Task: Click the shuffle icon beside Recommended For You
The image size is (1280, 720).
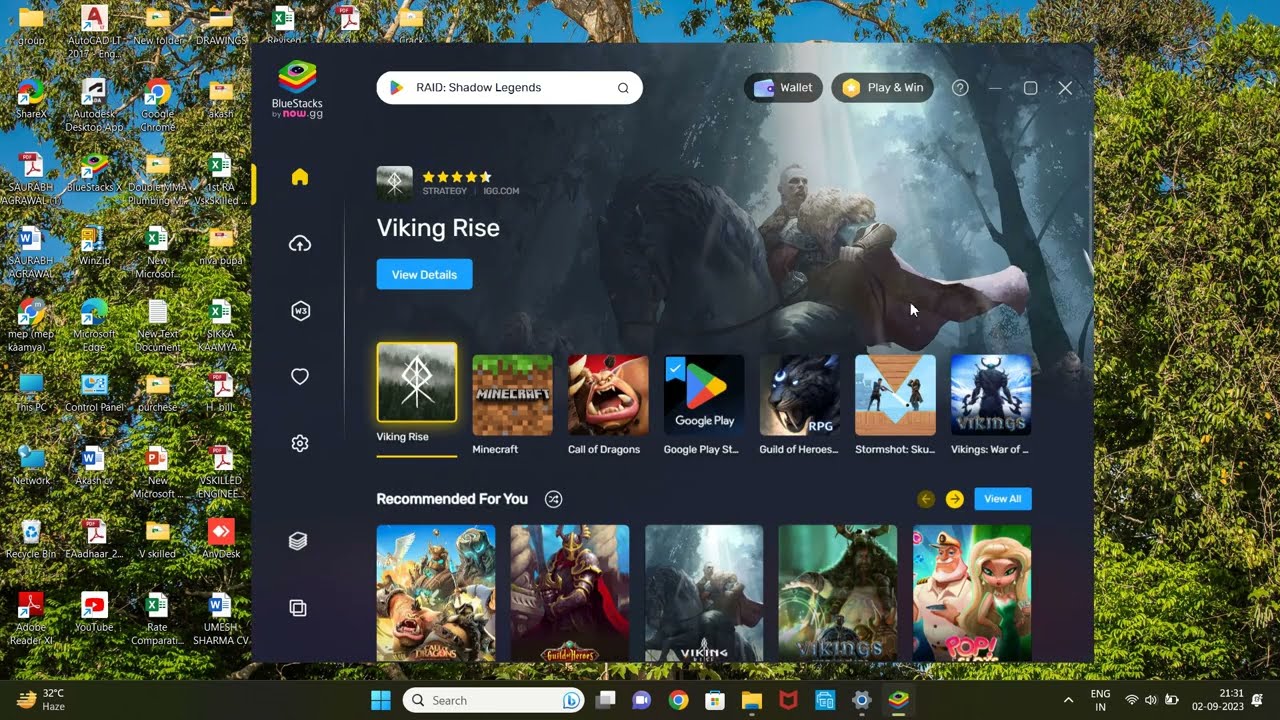Action: pyautogui.click(x=553, y=499)
